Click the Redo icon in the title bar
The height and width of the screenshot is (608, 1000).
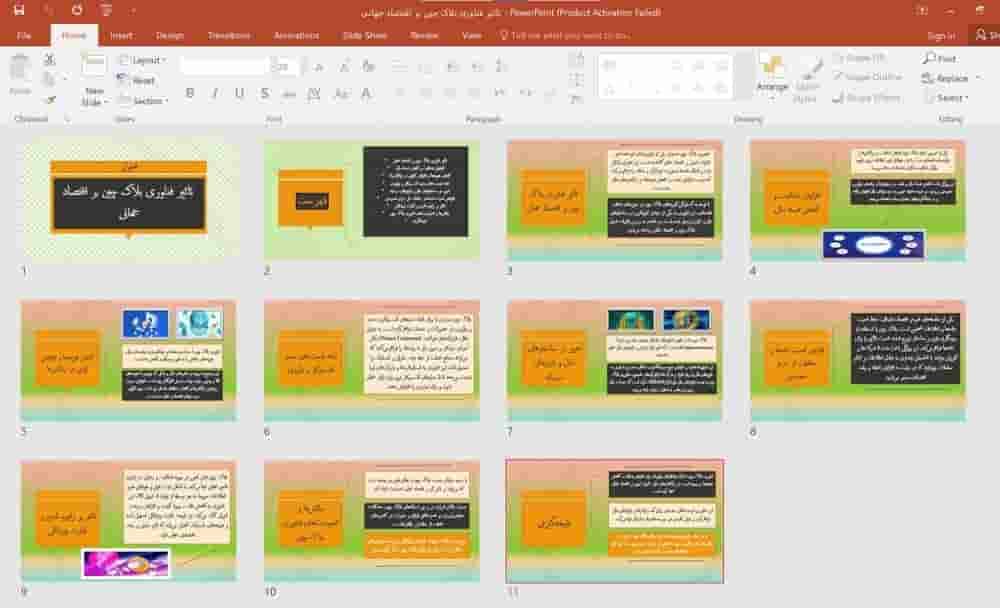[x=77, y=10]
